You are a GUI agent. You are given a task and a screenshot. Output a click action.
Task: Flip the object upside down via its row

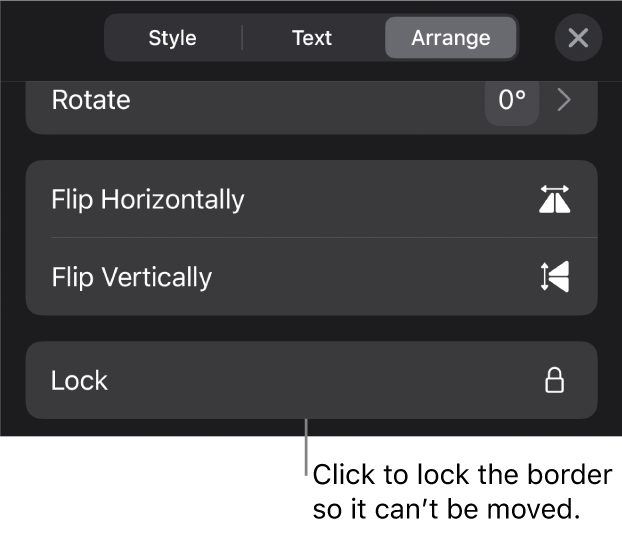click(311, 277)
